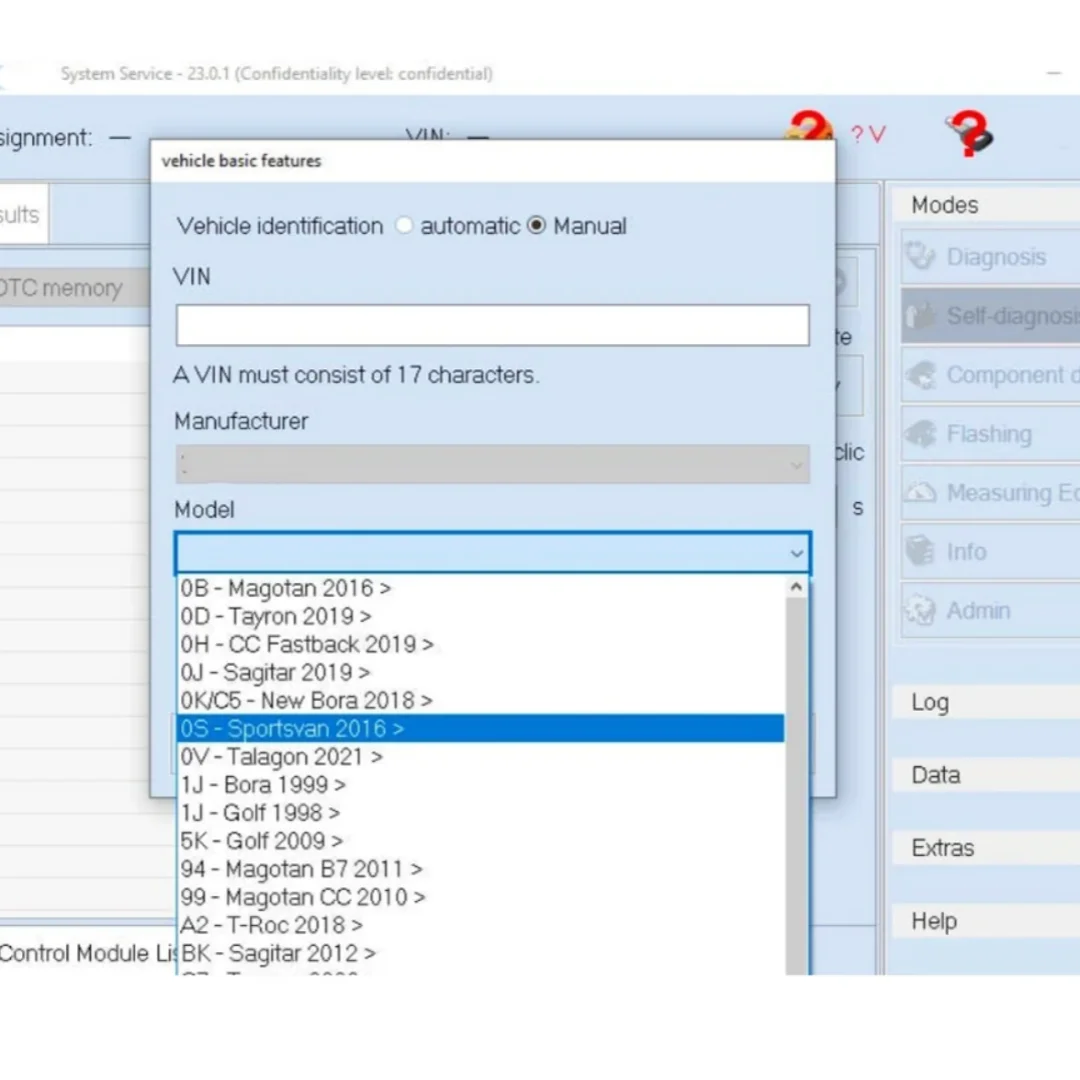Screen dimensions: 1080x1080
Task: Click red question mark connection icon
Action: click(x=808, y=125)
